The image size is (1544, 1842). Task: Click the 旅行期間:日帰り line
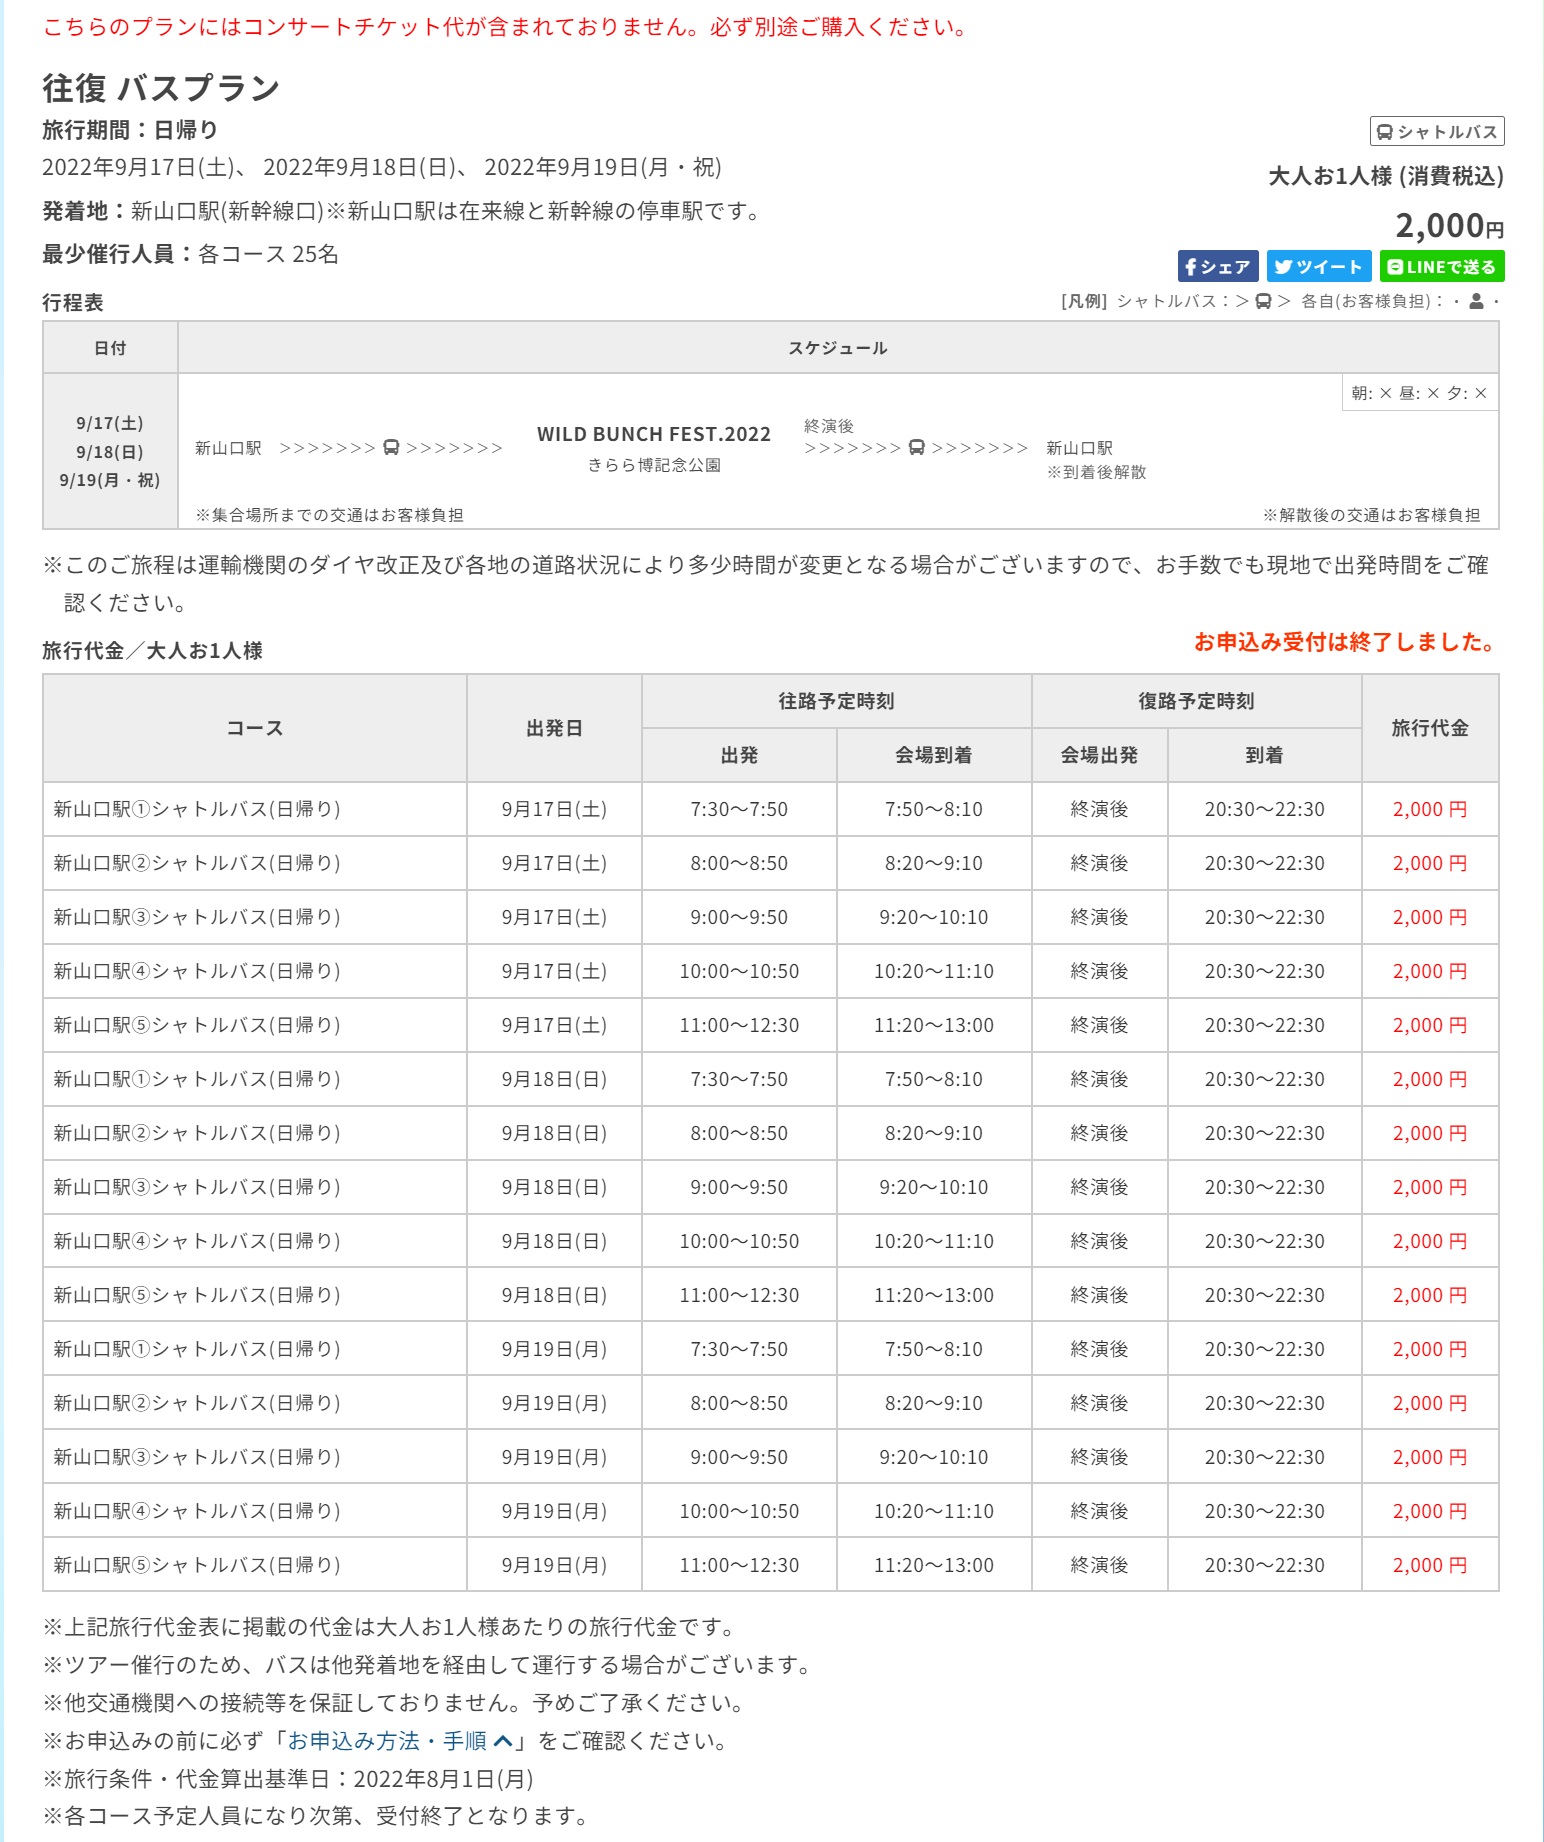pos(130,130)
